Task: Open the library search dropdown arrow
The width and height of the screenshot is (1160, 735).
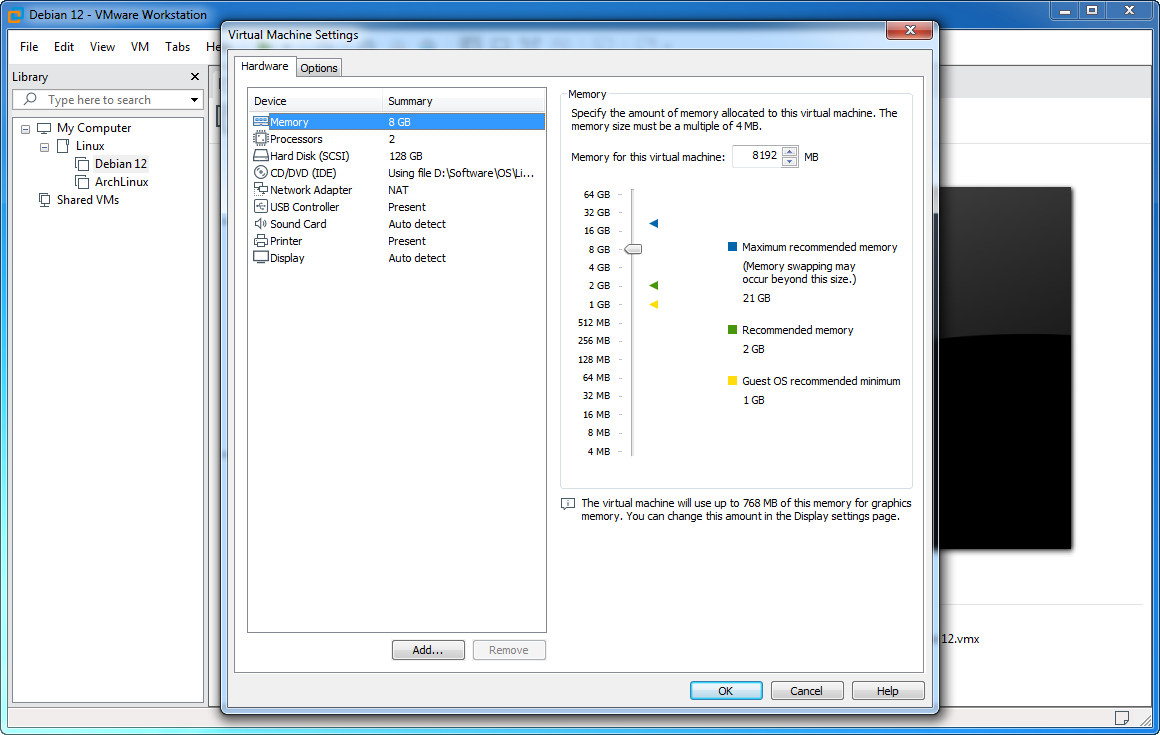Action: click(194, 100)
